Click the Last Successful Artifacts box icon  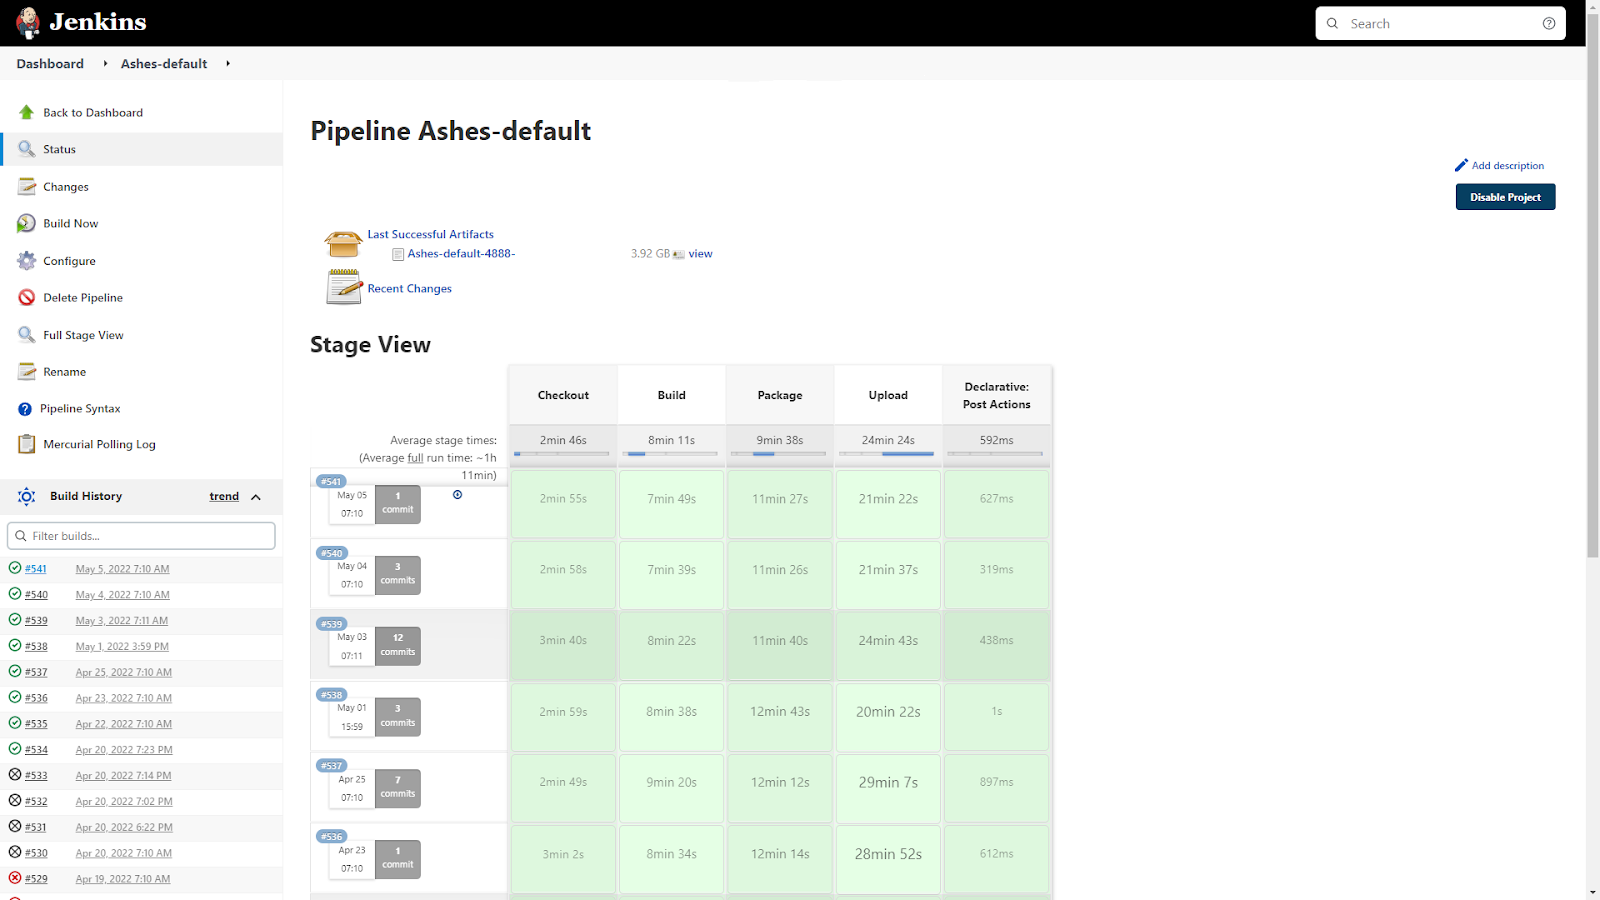(343, 243)
